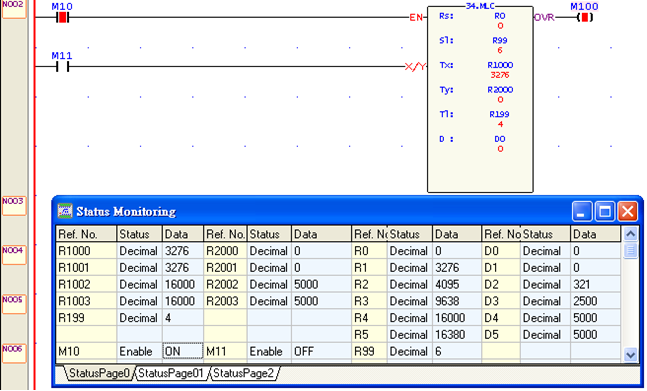Select the R5 data value 16380
The width and height of the screenshot is (647, 391).
click(457, 334)
